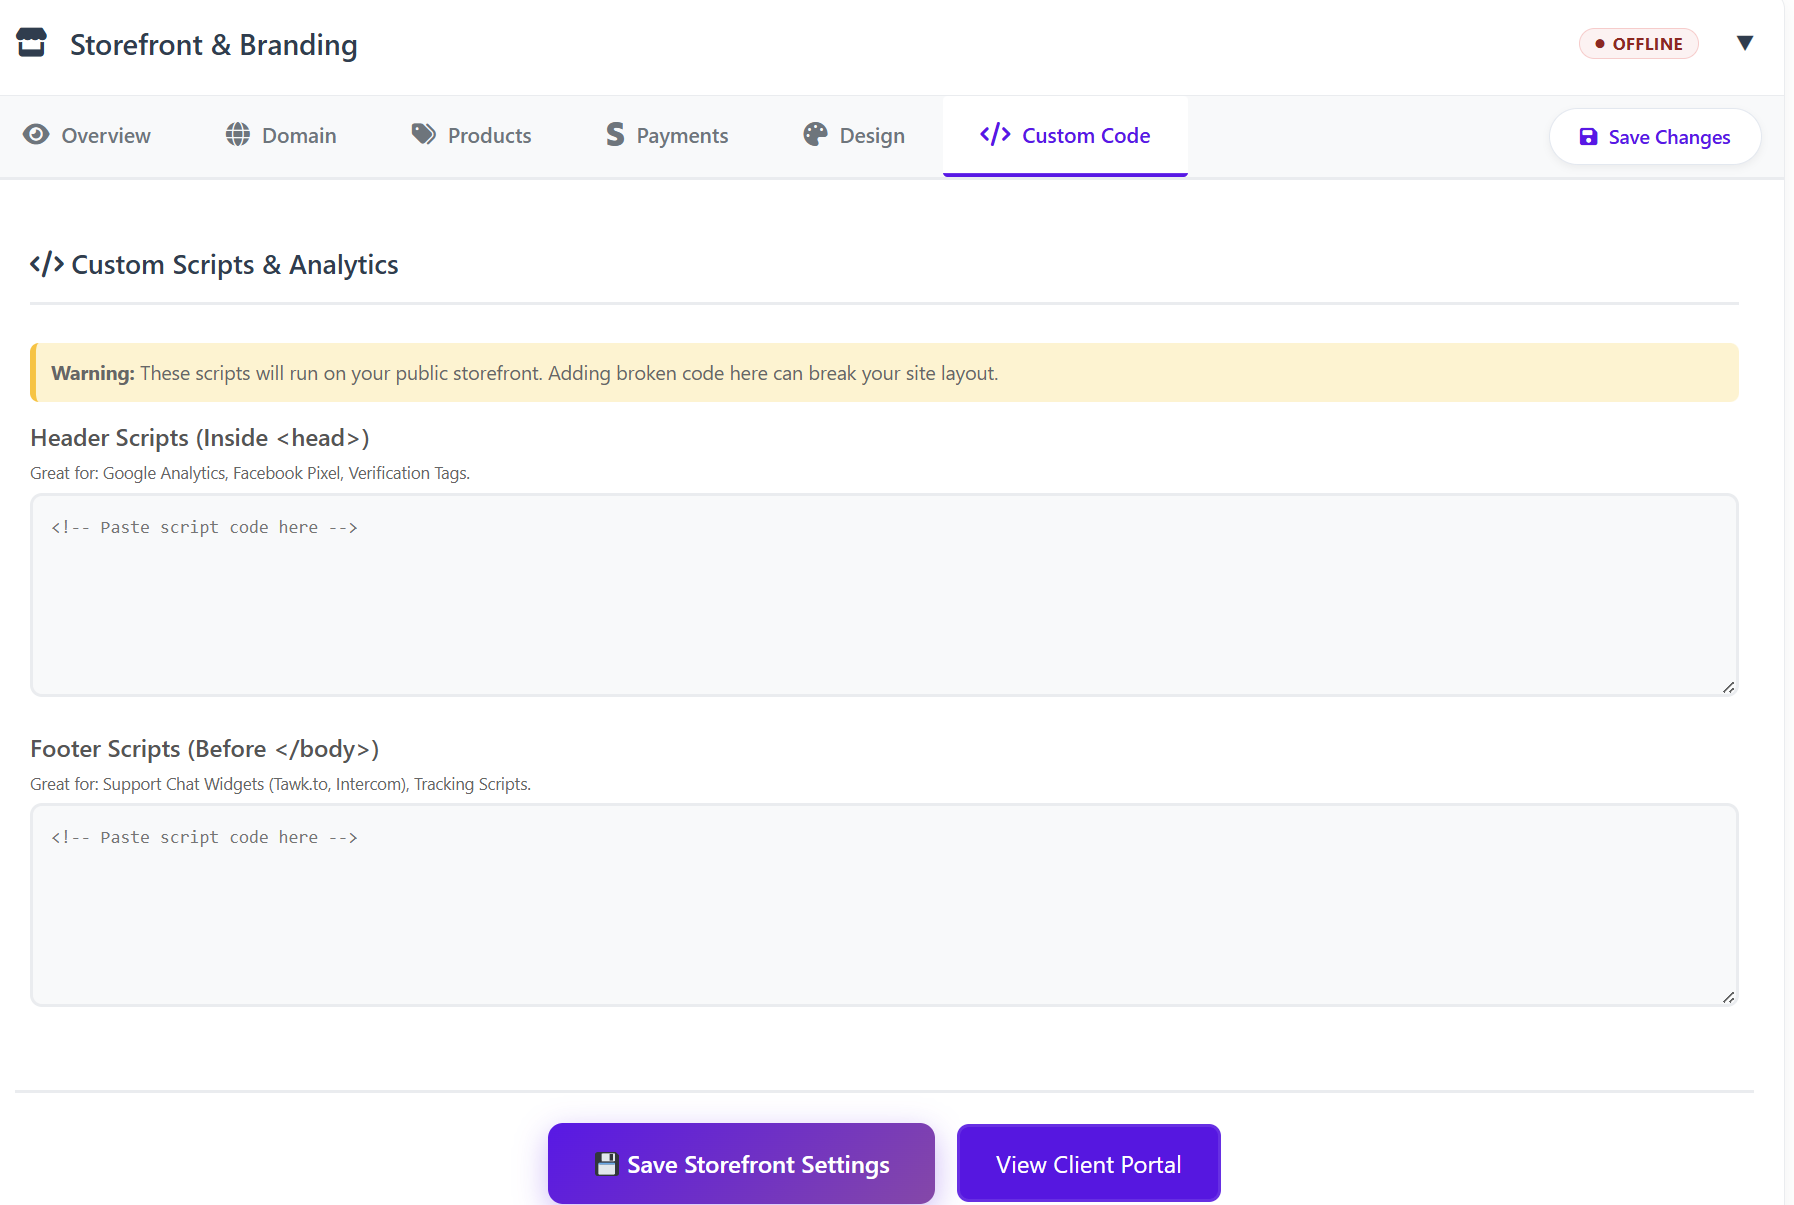Image resolution: width=1794 pixels, height=1205 pixels.
Task: Click the code brackets icon on Custom Code tab
Action: point(995,135)
